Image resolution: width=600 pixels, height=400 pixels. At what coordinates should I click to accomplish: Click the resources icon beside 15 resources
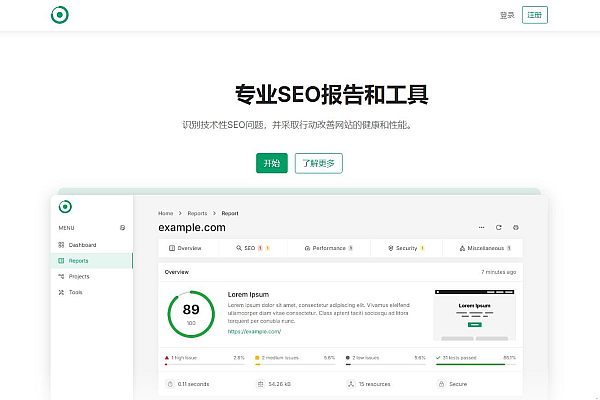(351, 384)
